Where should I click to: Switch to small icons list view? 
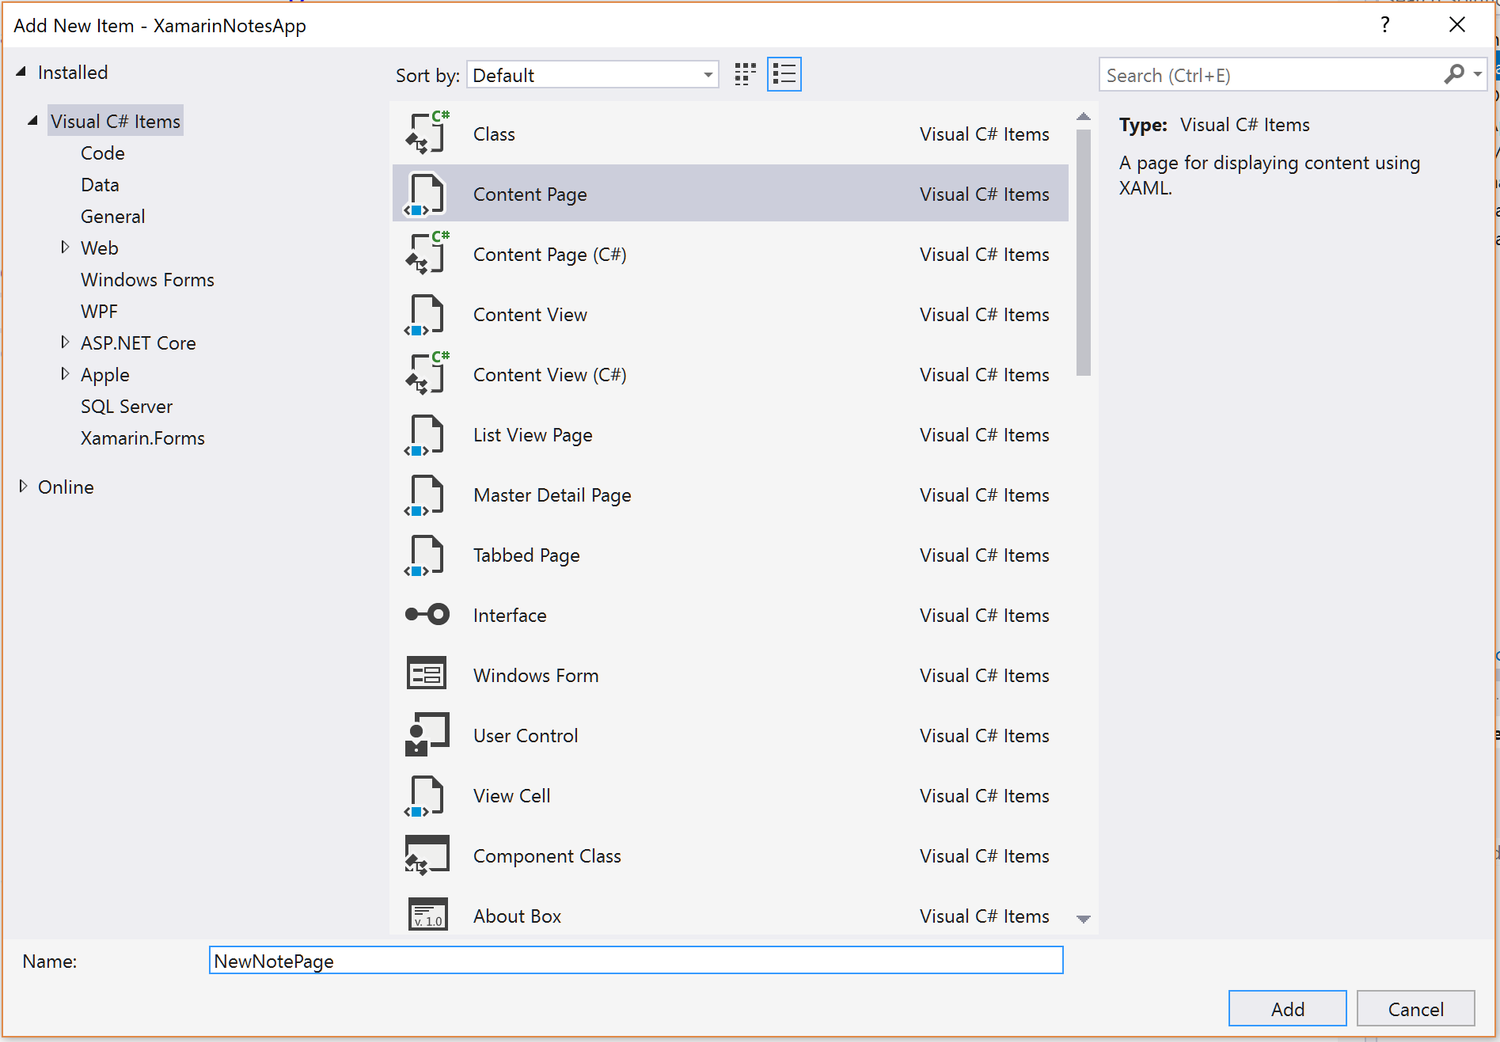(x=784, y=73)
